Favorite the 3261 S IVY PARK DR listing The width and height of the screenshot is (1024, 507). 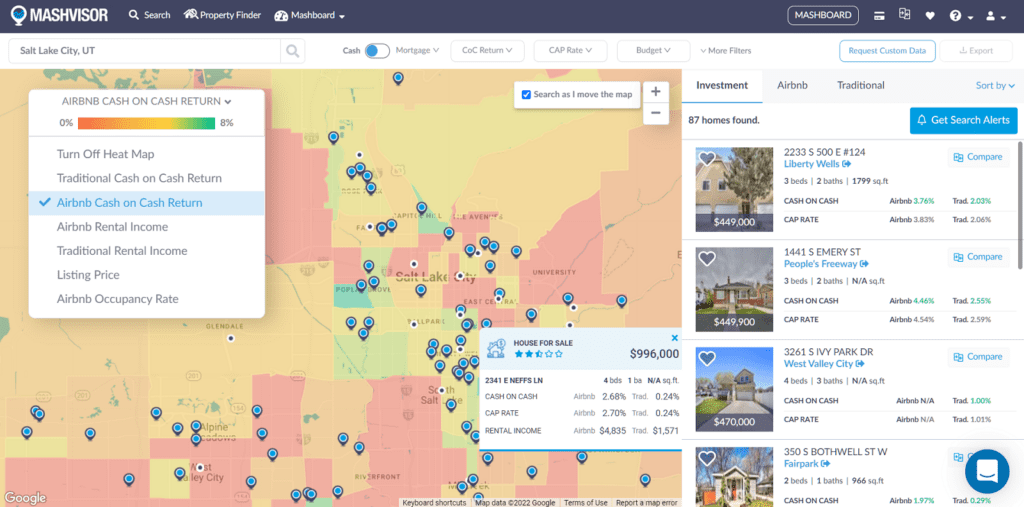pyautogui.click(x=707, y=359)
